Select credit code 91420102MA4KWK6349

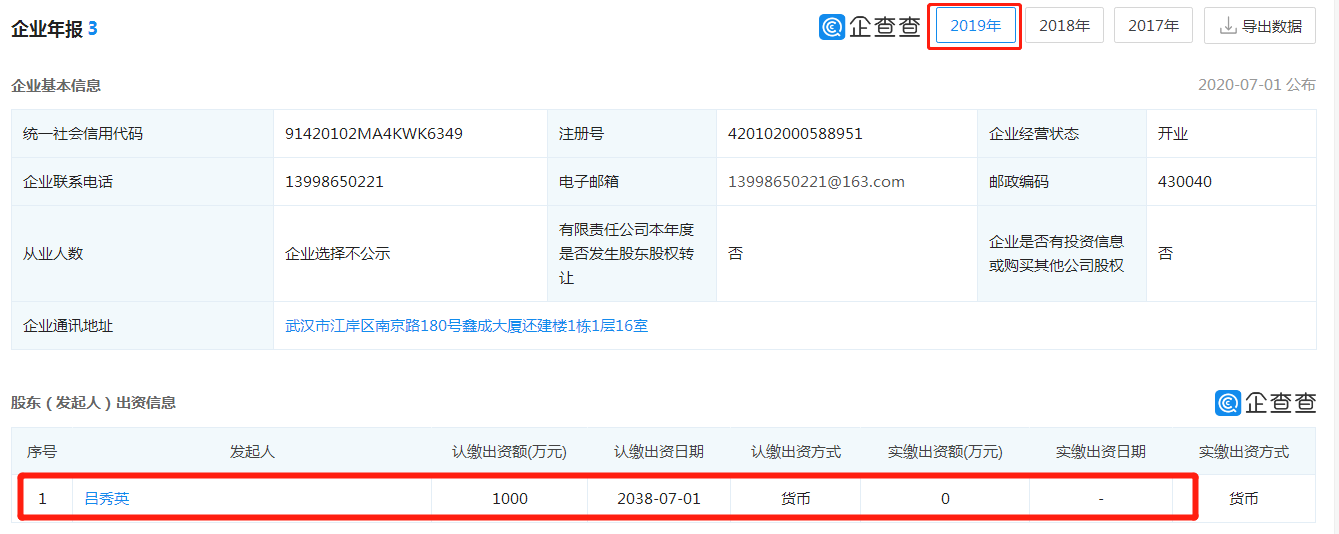click(374, 133)
